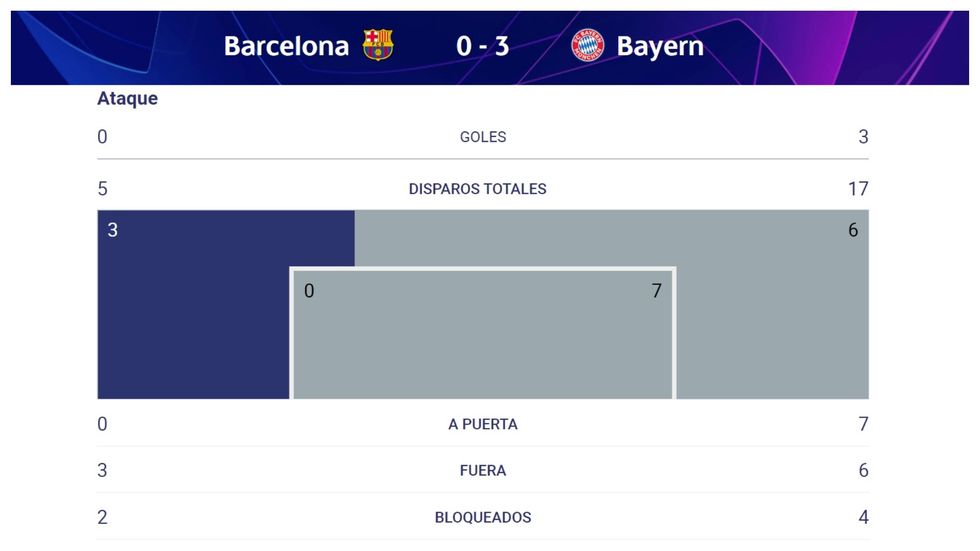Click the 0 - 3 match score
This screenshot has width=980, height=551.
coord(482,46)
